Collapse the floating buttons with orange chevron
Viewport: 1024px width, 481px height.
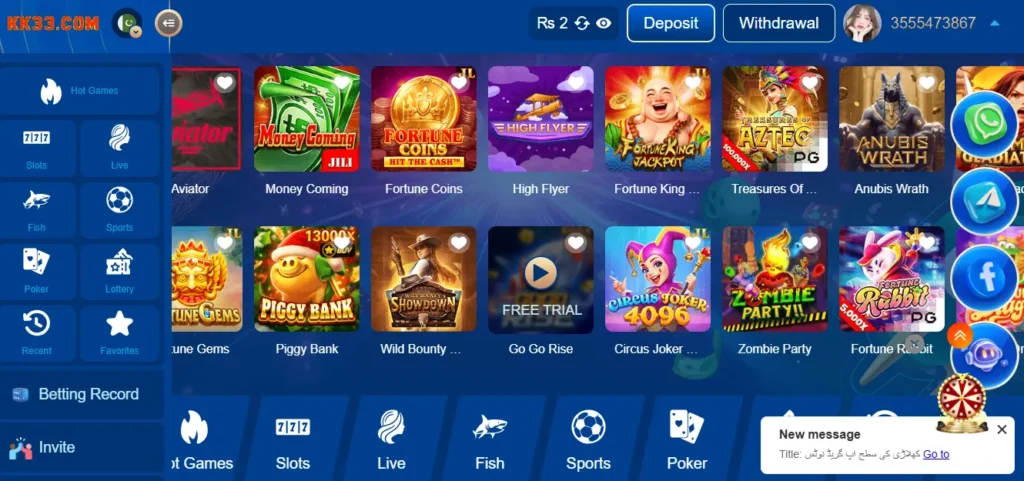960,336
